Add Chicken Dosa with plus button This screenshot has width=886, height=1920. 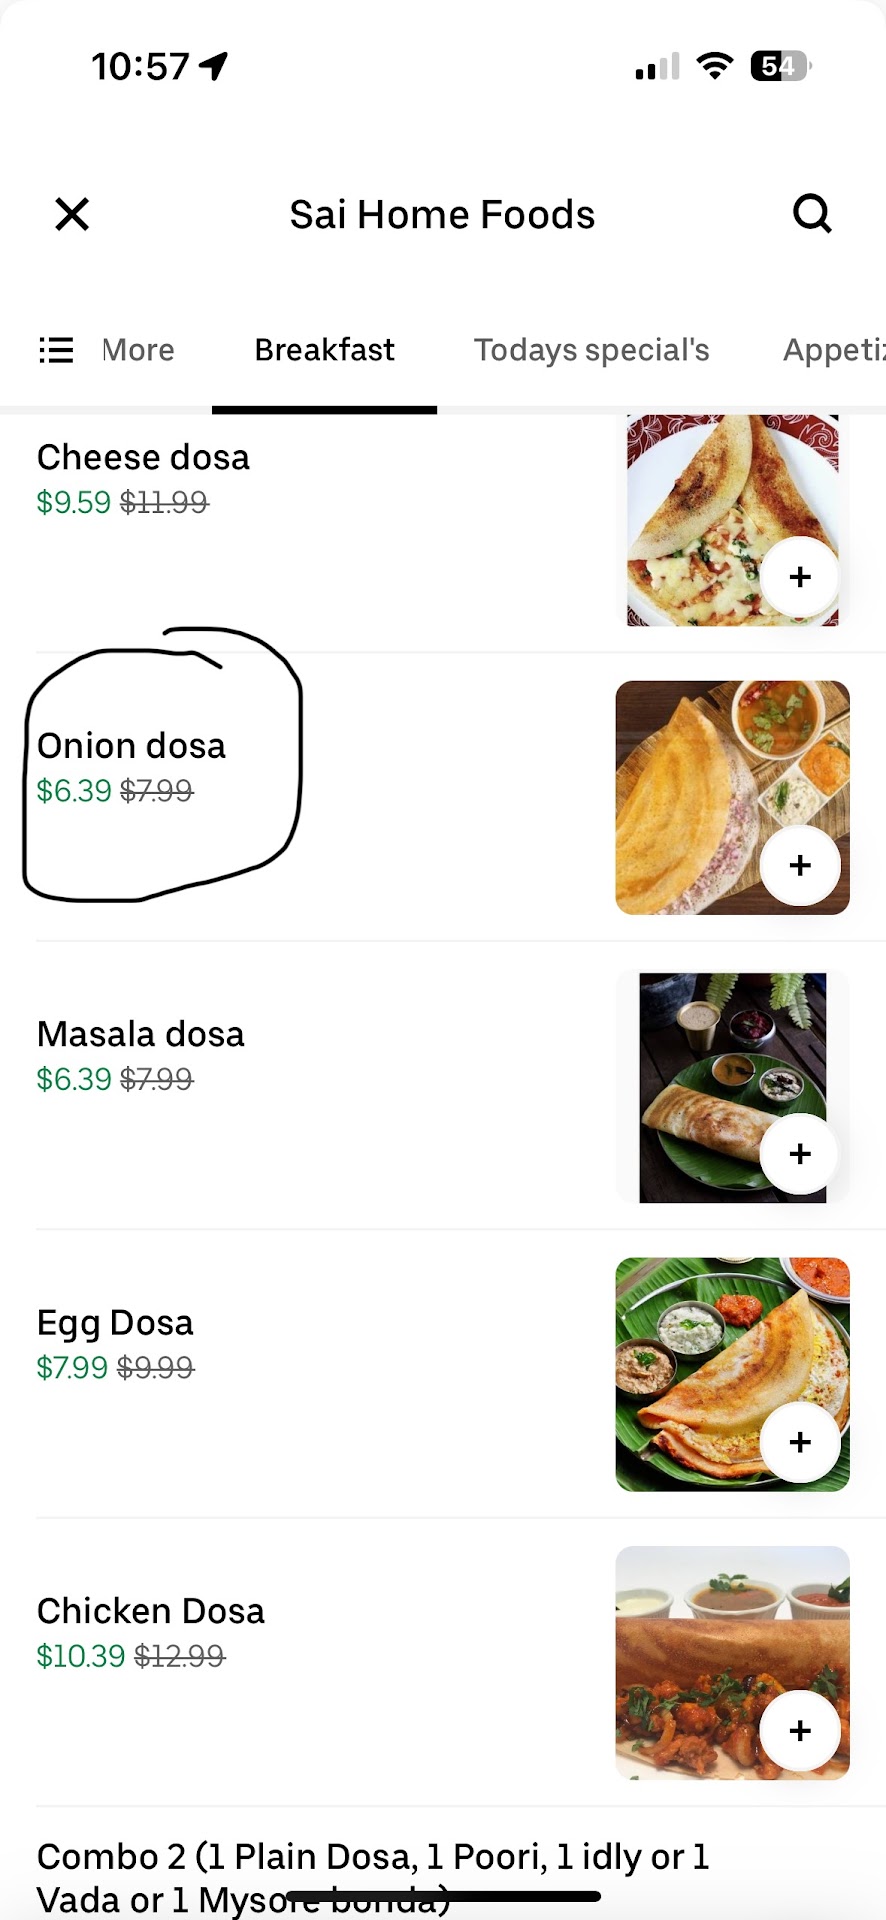(799, 1731)
